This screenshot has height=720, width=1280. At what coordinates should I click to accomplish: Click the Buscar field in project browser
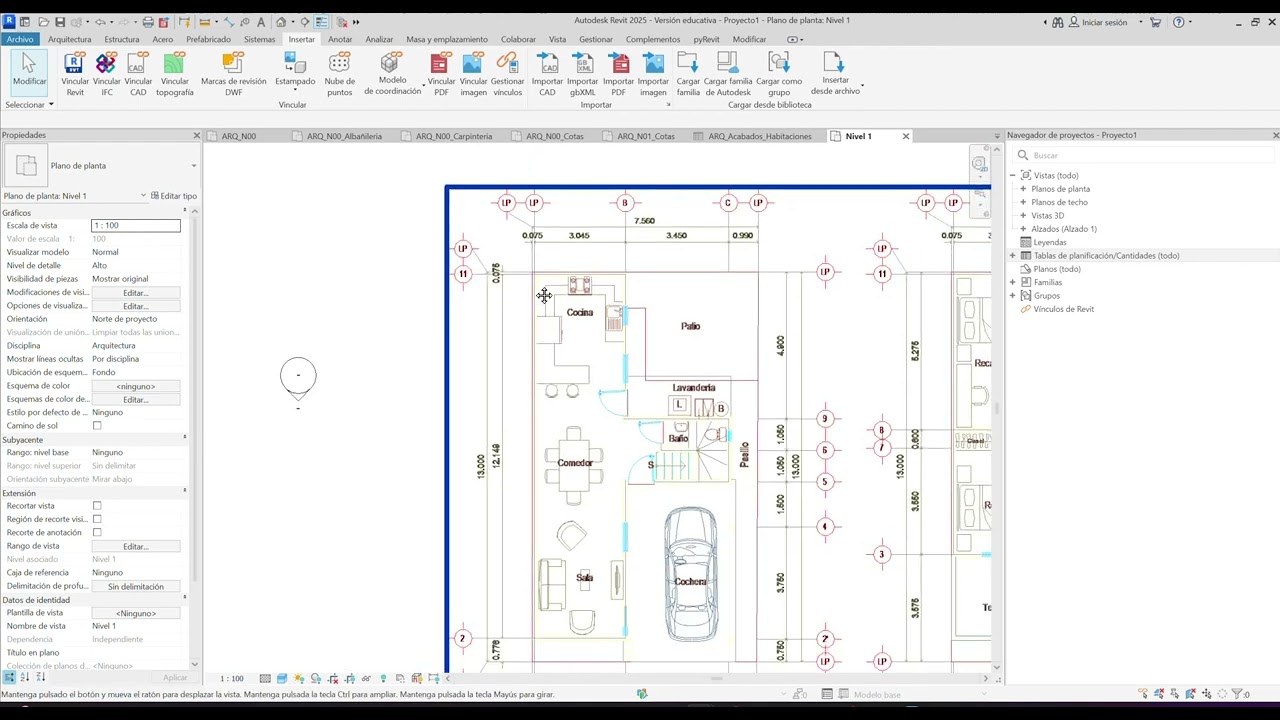[1144, 155]
